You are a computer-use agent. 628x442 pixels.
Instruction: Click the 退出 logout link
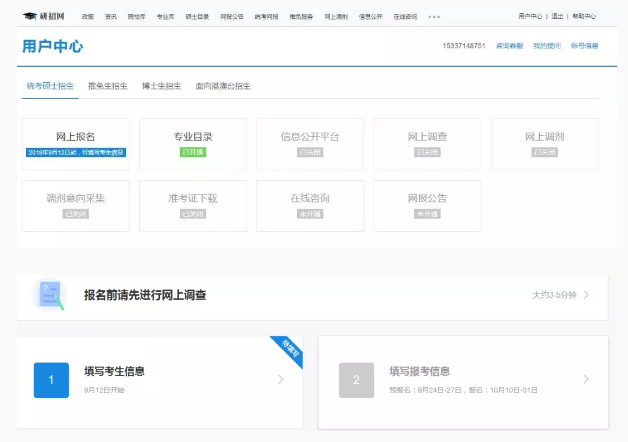(557, 16)
